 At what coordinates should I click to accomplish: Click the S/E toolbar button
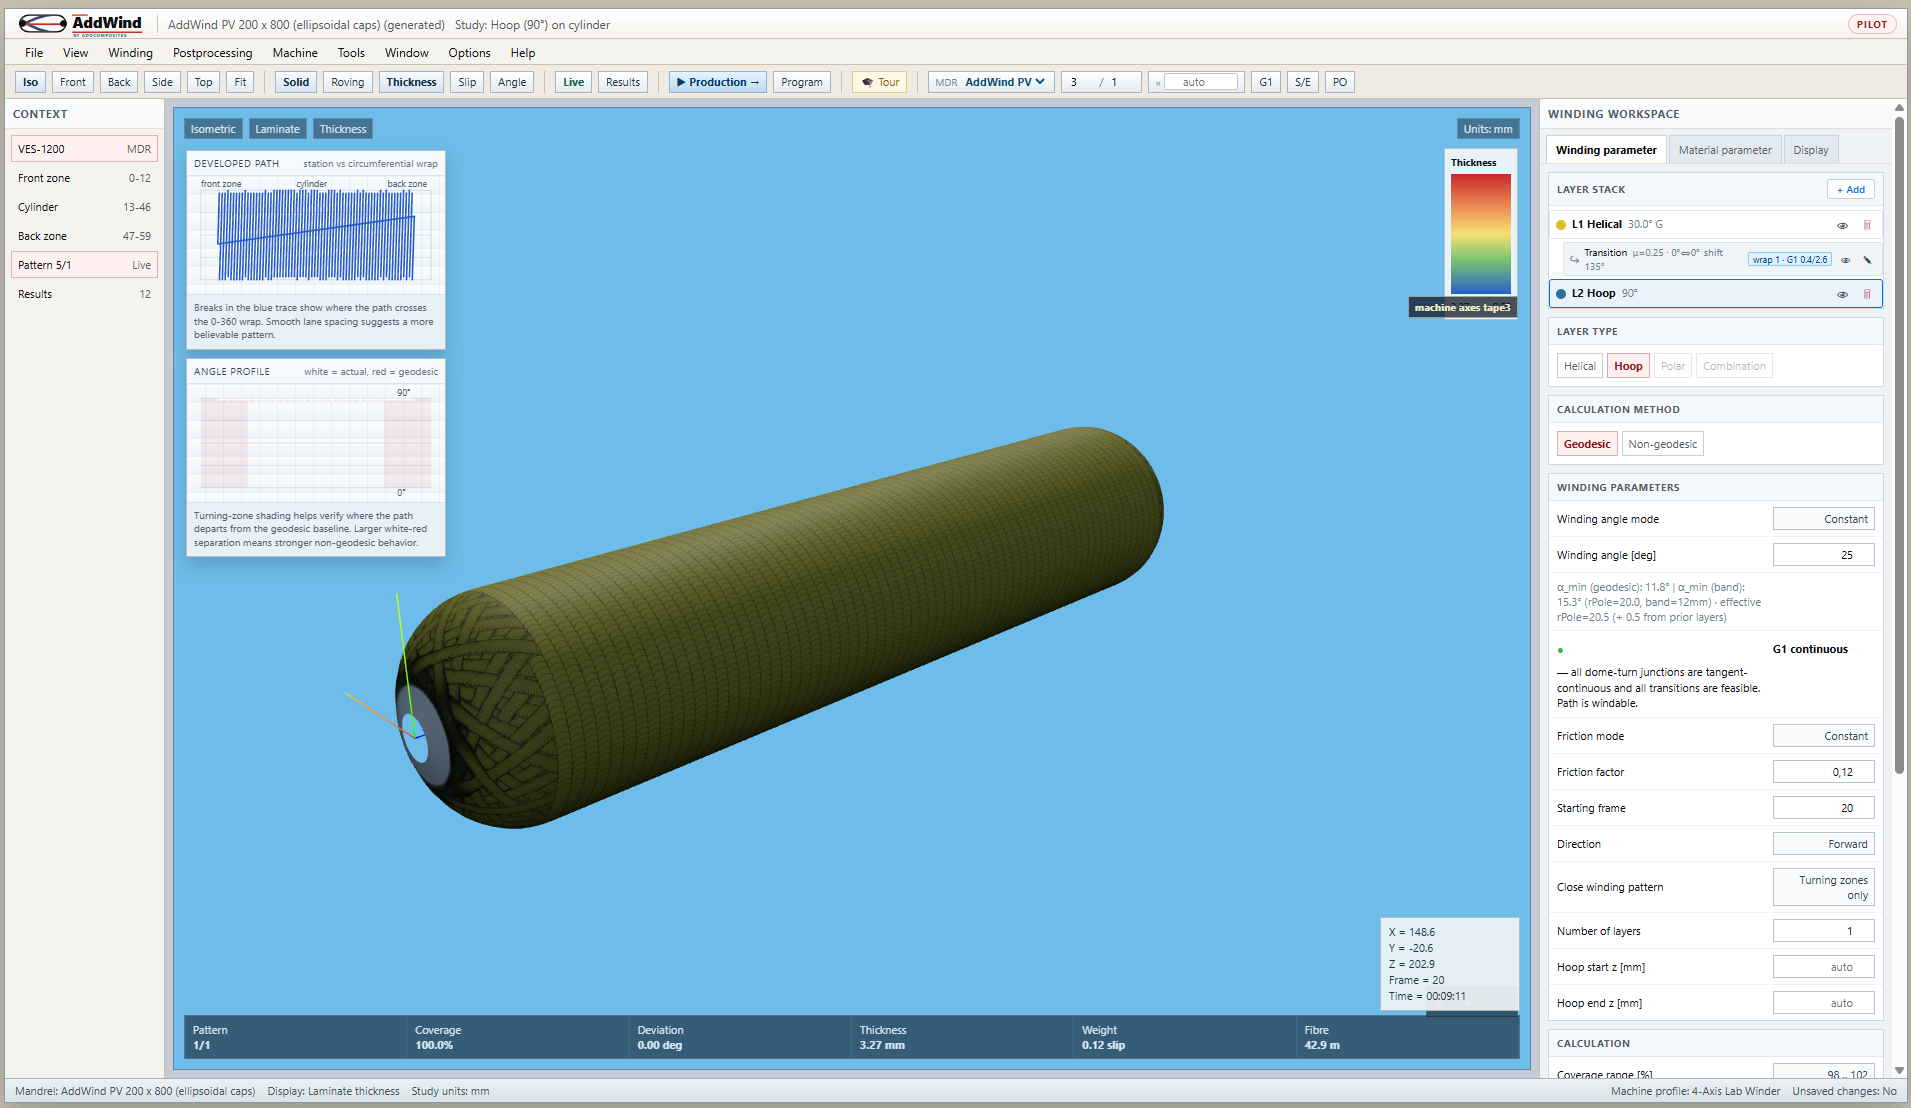click(1302, 82)
